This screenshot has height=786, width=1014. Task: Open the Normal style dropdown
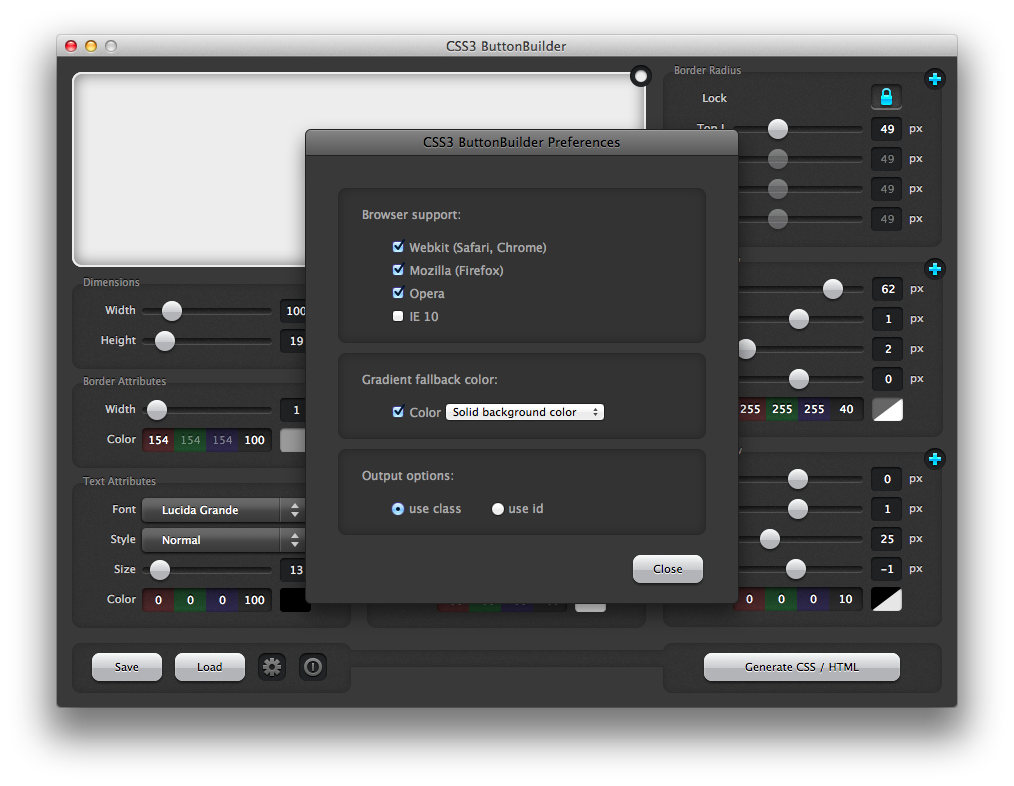[223, 540]
